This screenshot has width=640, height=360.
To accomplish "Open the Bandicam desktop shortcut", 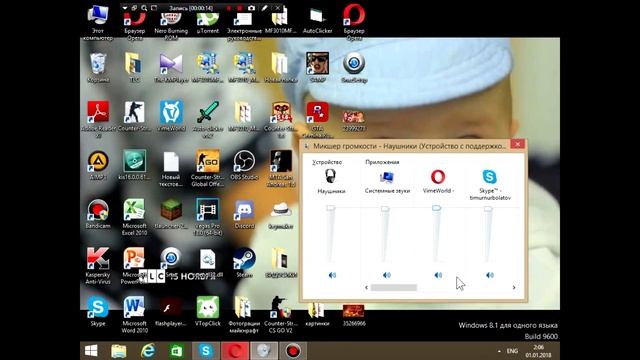I will click(x=98, y=213).
